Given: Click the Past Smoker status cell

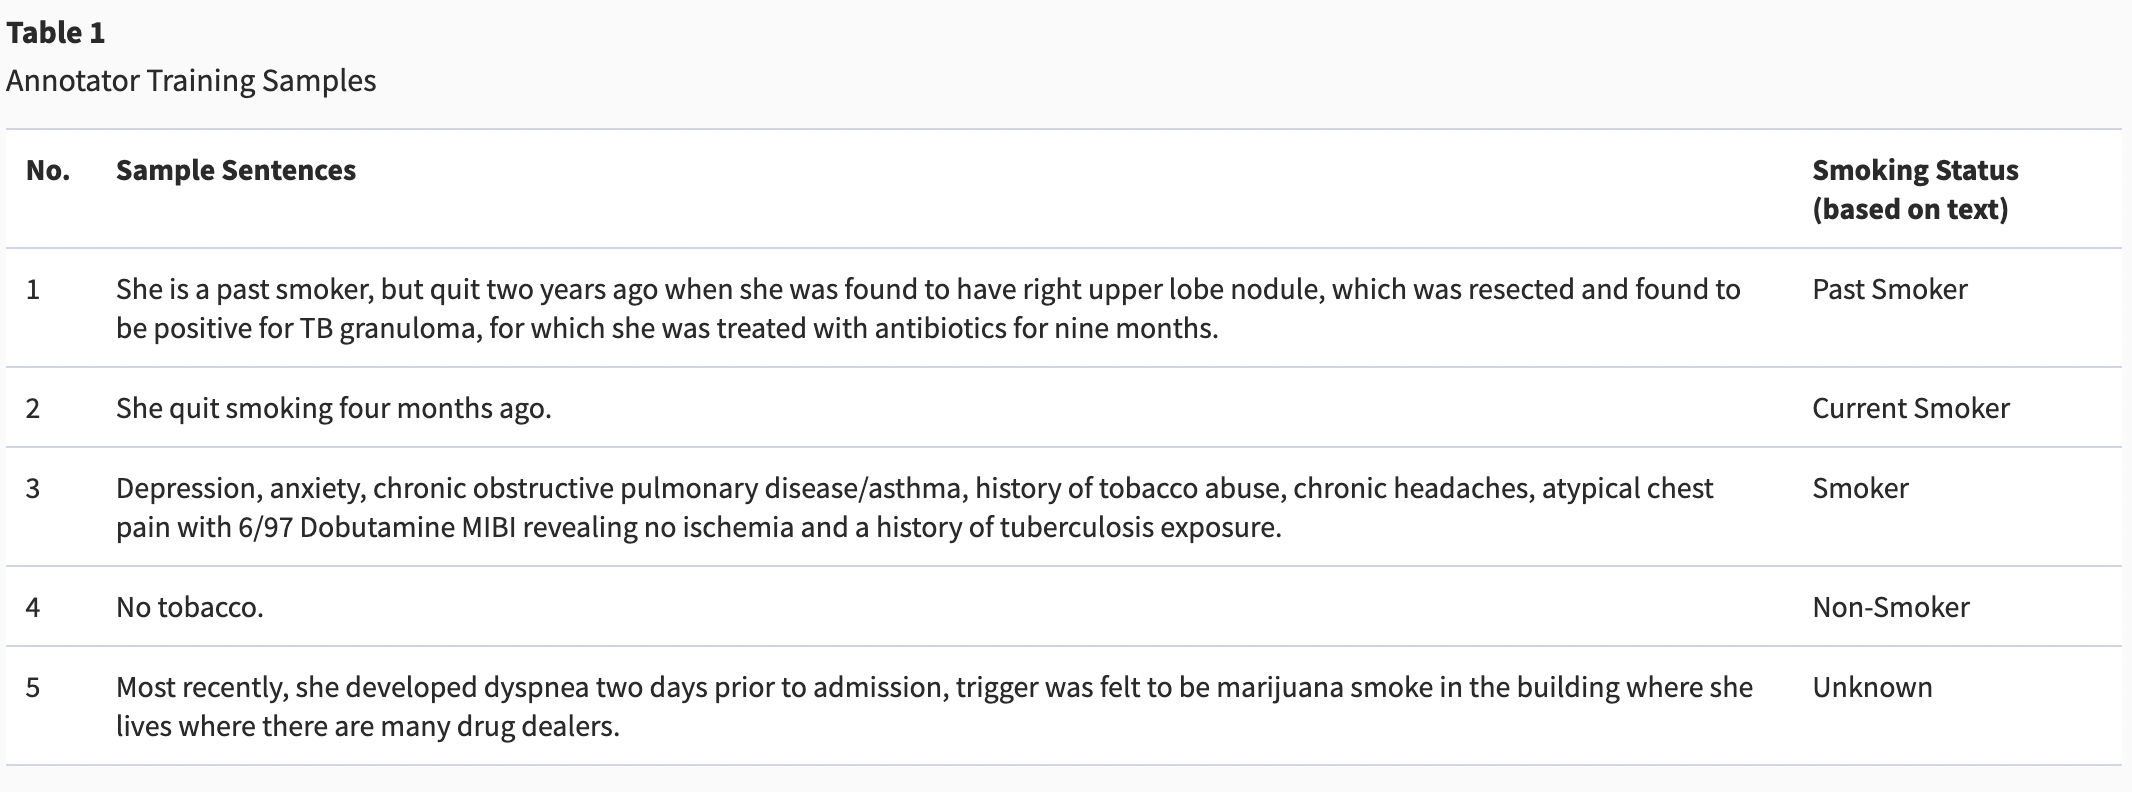Looking at the screenshot, I should [x=1890, y=289].
